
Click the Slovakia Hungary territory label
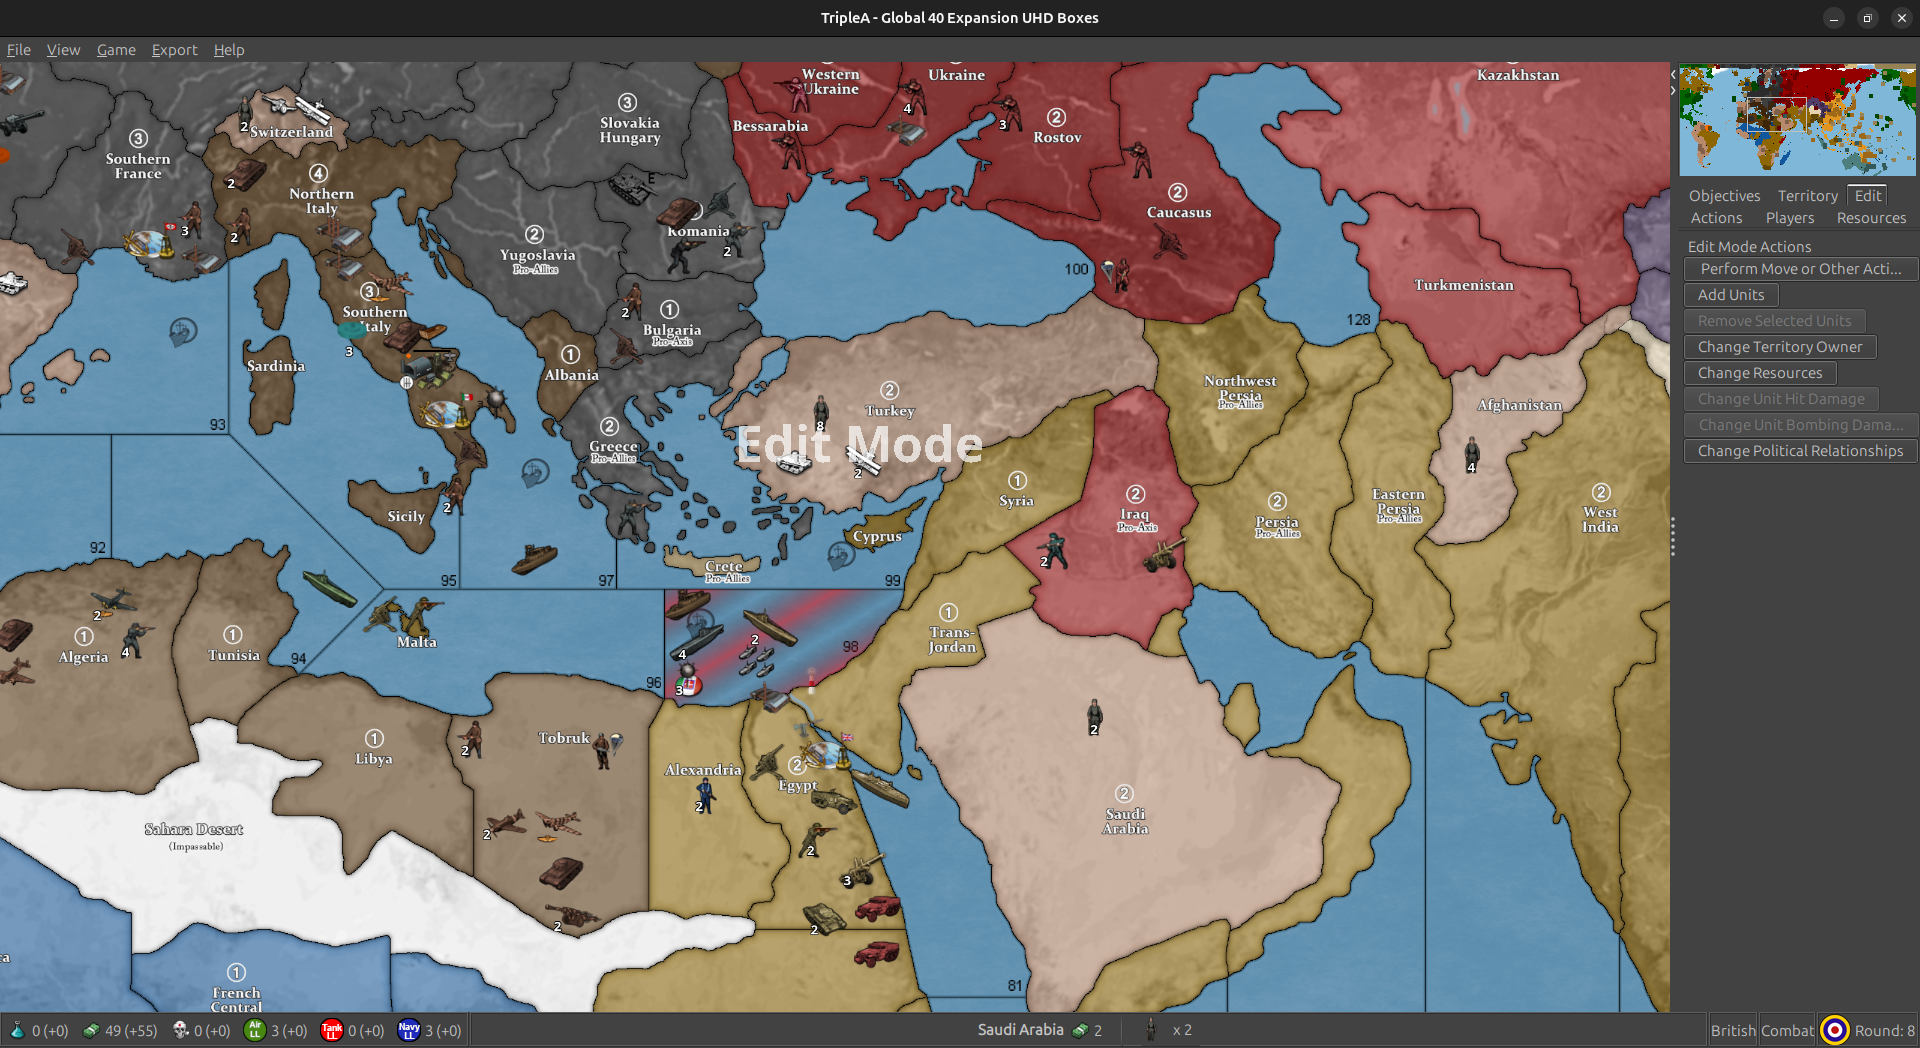click(x=630, y=130)
